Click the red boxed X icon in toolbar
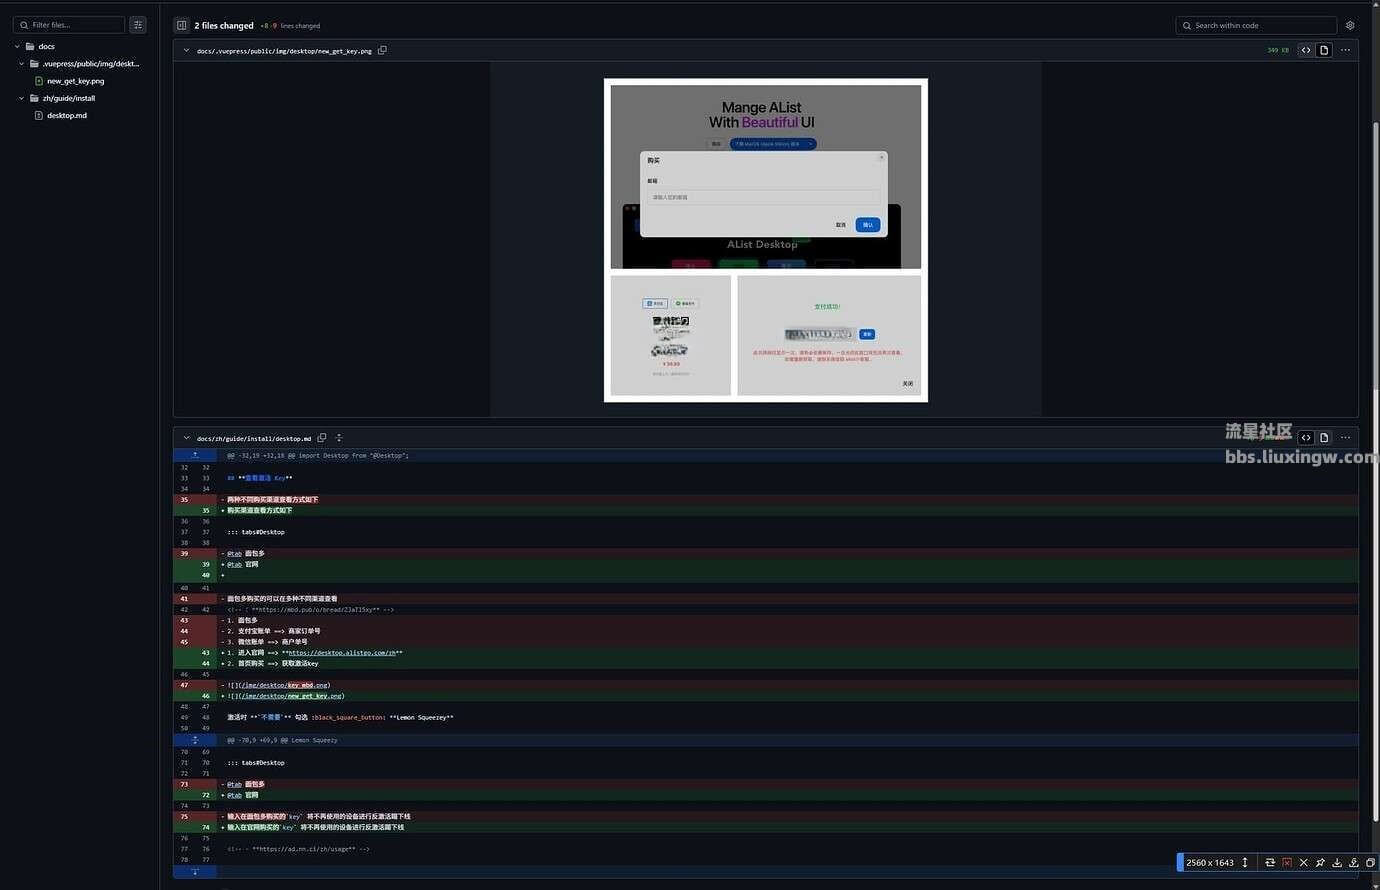The width and height of the screenshot is (1380, 890). coord(1287,862)
